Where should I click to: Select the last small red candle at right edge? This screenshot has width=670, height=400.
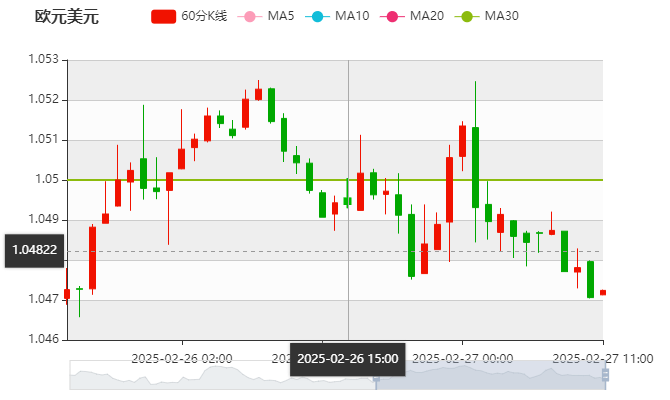pyautogui.click(x=602, y=292)
